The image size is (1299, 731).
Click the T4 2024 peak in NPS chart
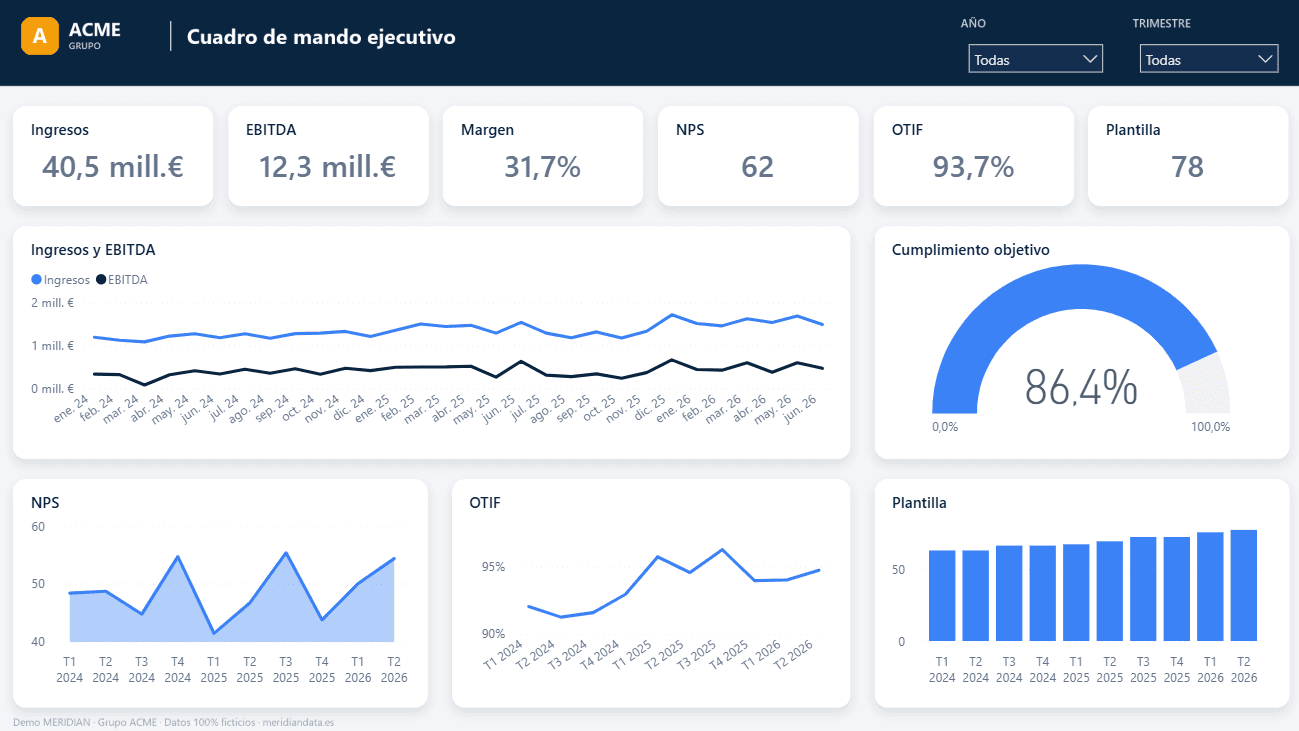tap(177, 557)
